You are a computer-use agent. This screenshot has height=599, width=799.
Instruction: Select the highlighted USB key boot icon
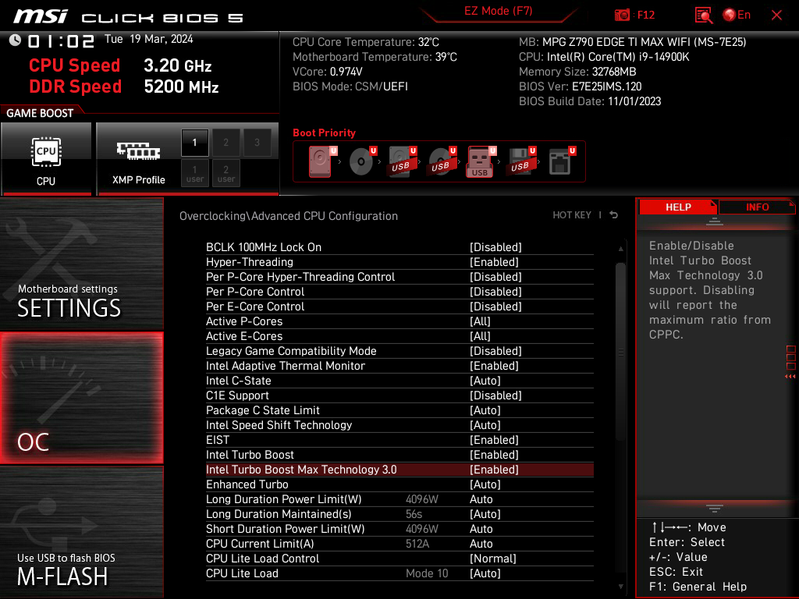point(481,161)
